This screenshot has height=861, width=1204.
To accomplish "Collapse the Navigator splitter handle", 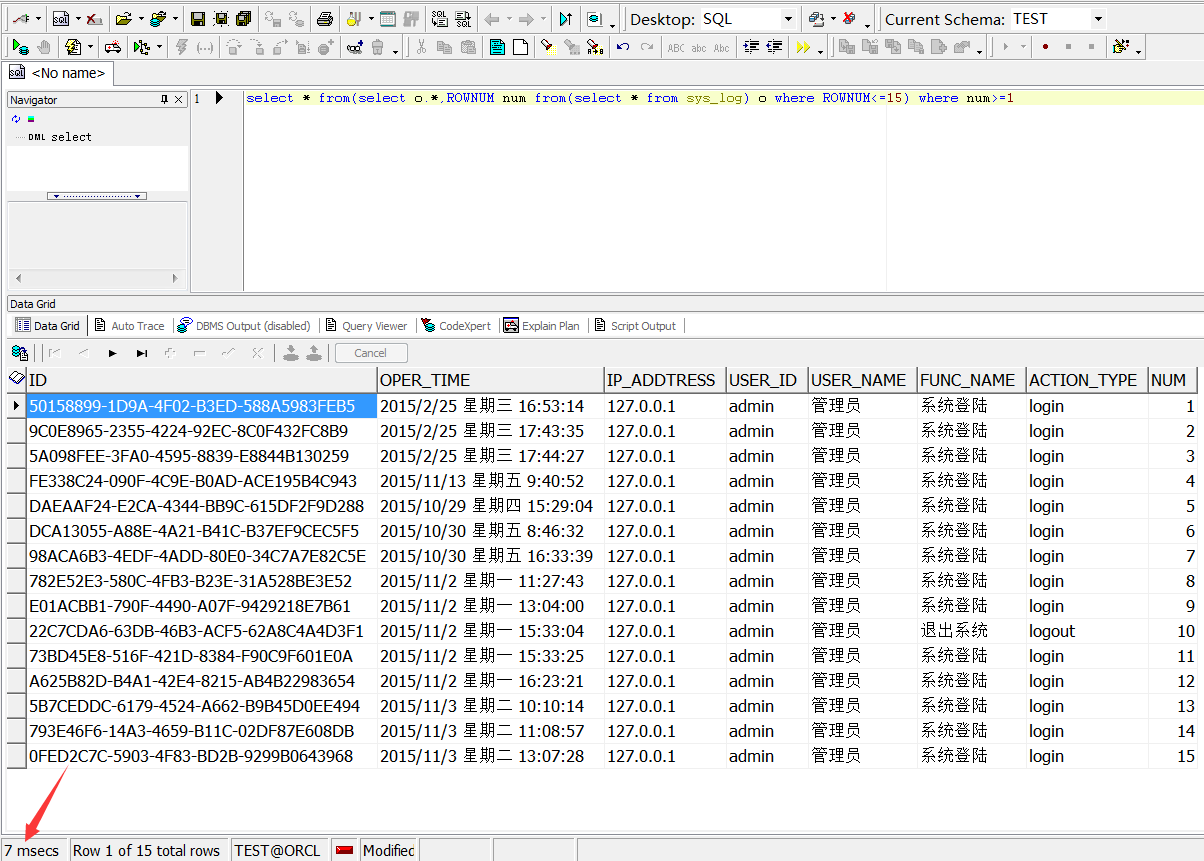I will pyautogui.click(x=97, y=196).
